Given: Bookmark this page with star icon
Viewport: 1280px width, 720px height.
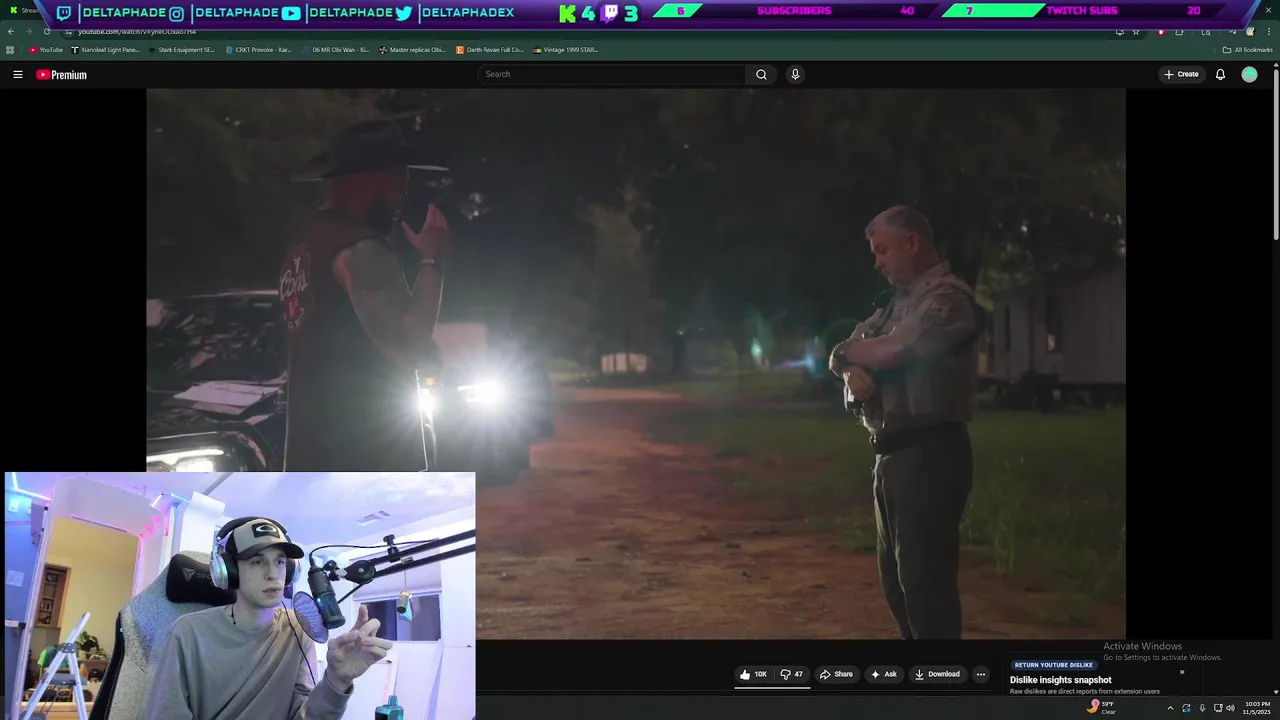Looking at the screenshot, I should tap(1136, 31).
